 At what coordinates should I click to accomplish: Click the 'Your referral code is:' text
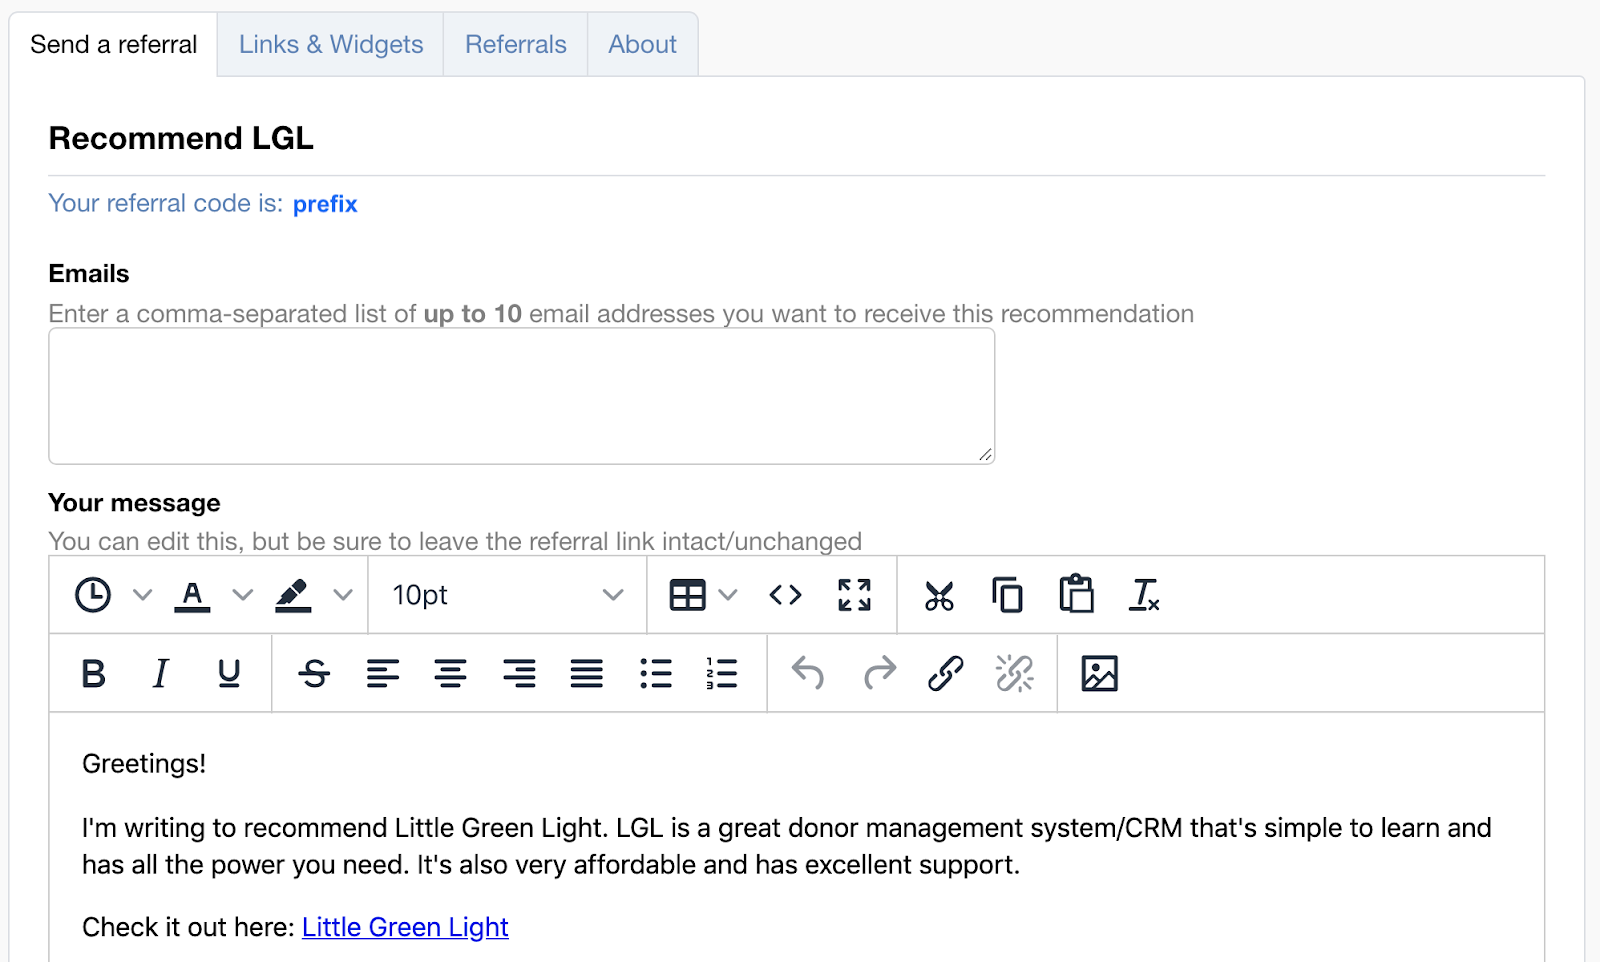point(166,203)
